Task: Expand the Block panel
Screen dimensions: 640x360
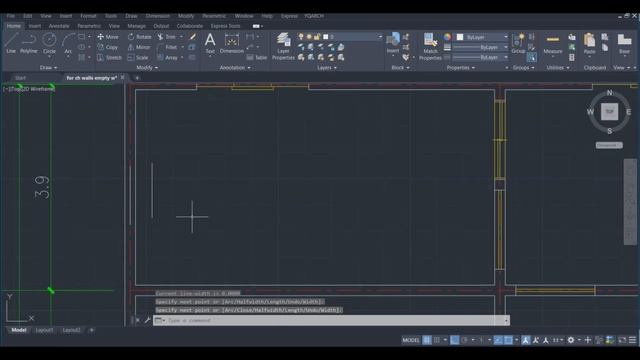Action: 400,68
